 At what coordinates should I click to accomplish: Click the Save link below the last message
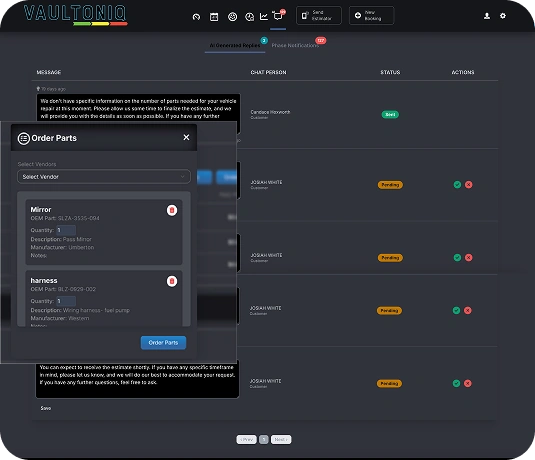pyautogui.click(x=46, y=408)
